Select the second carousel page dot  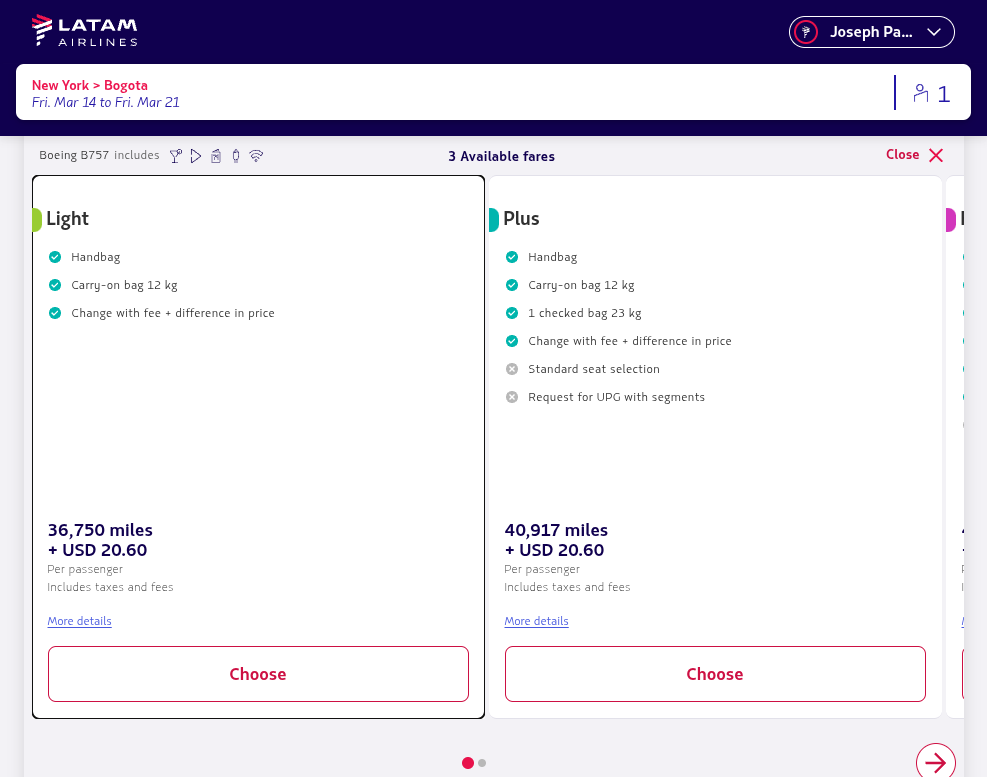482,763
